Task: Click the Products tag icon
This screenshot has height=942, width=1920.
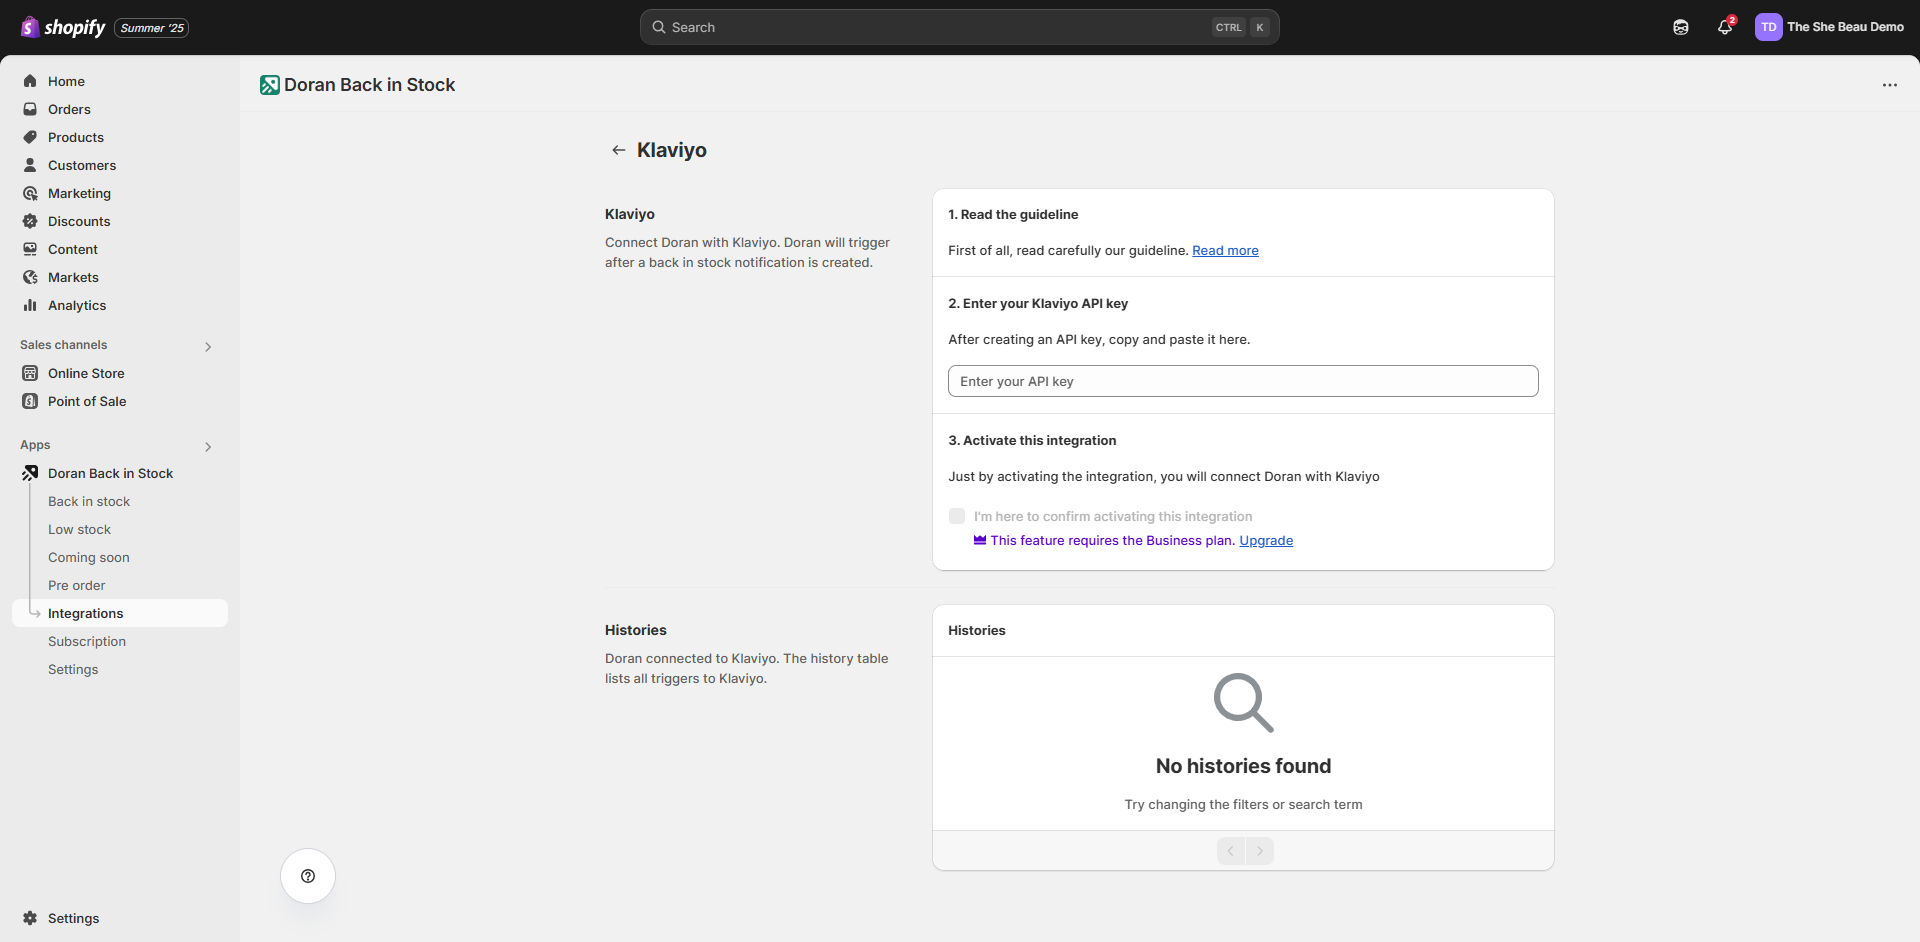Action: tap(30, 137)
